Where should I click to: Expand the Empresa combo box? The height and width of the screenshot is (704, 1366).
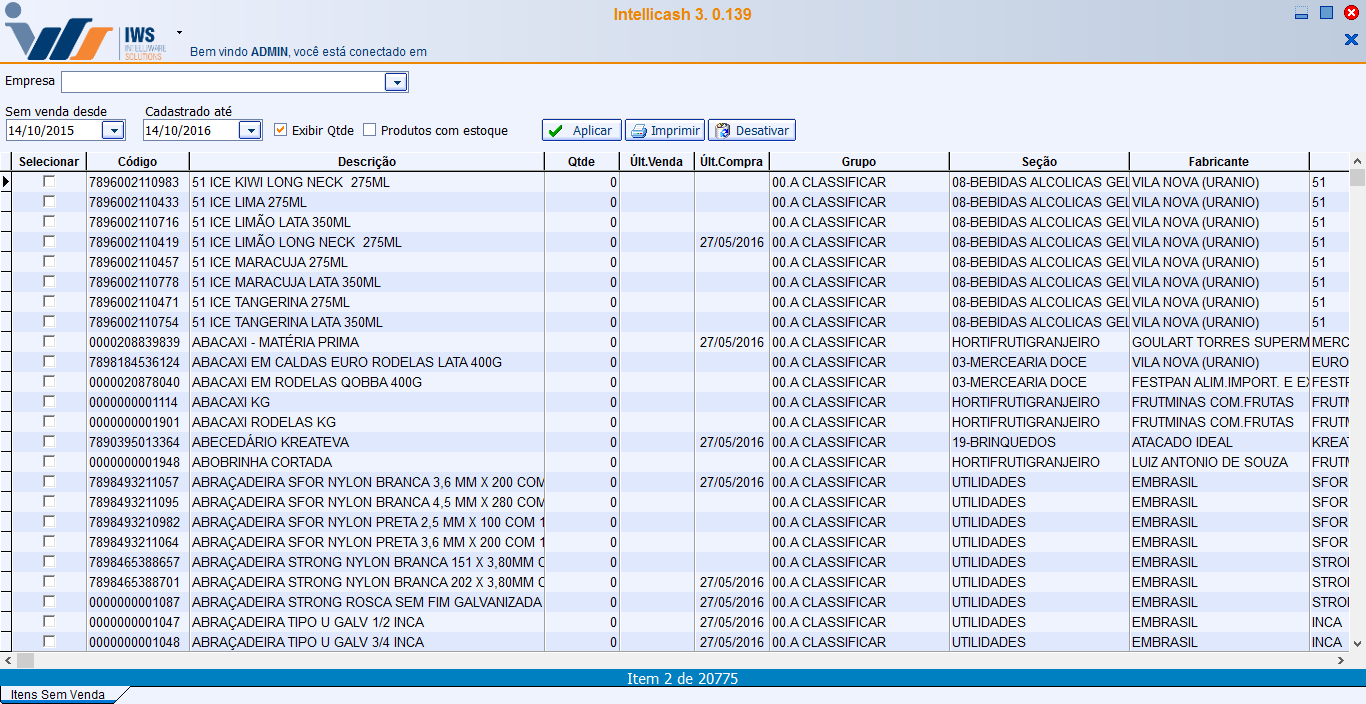(396, 82)
